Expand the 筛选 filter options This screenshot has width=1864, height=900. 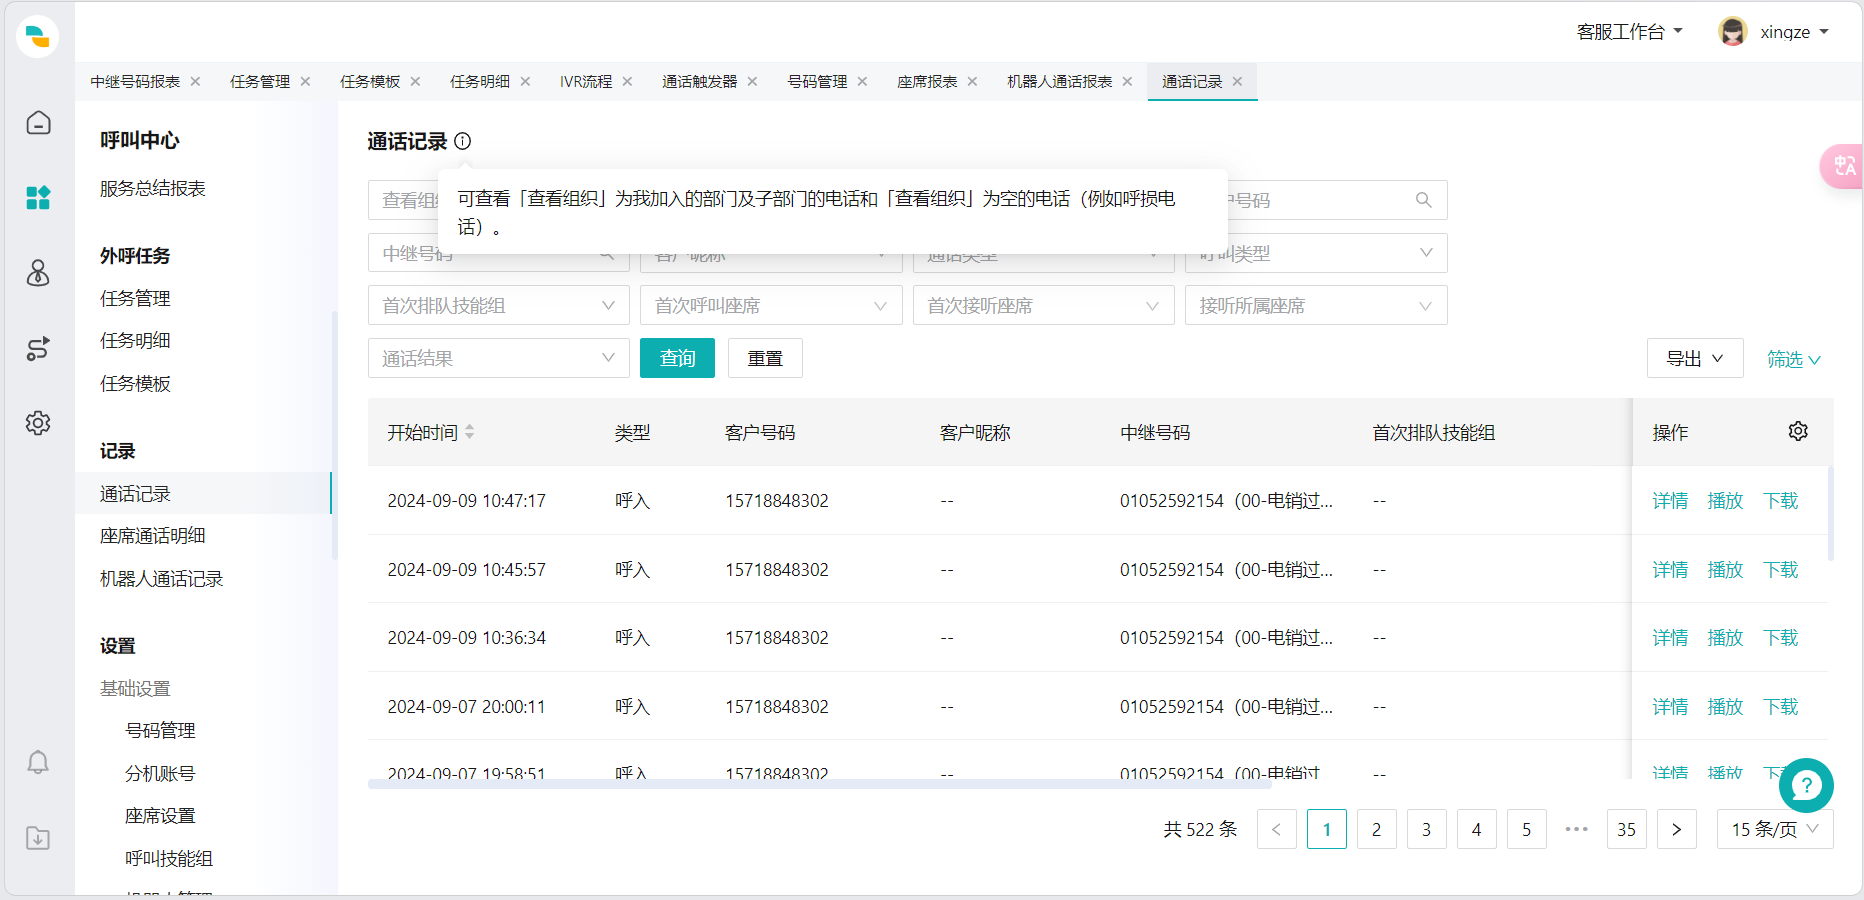1794,359
